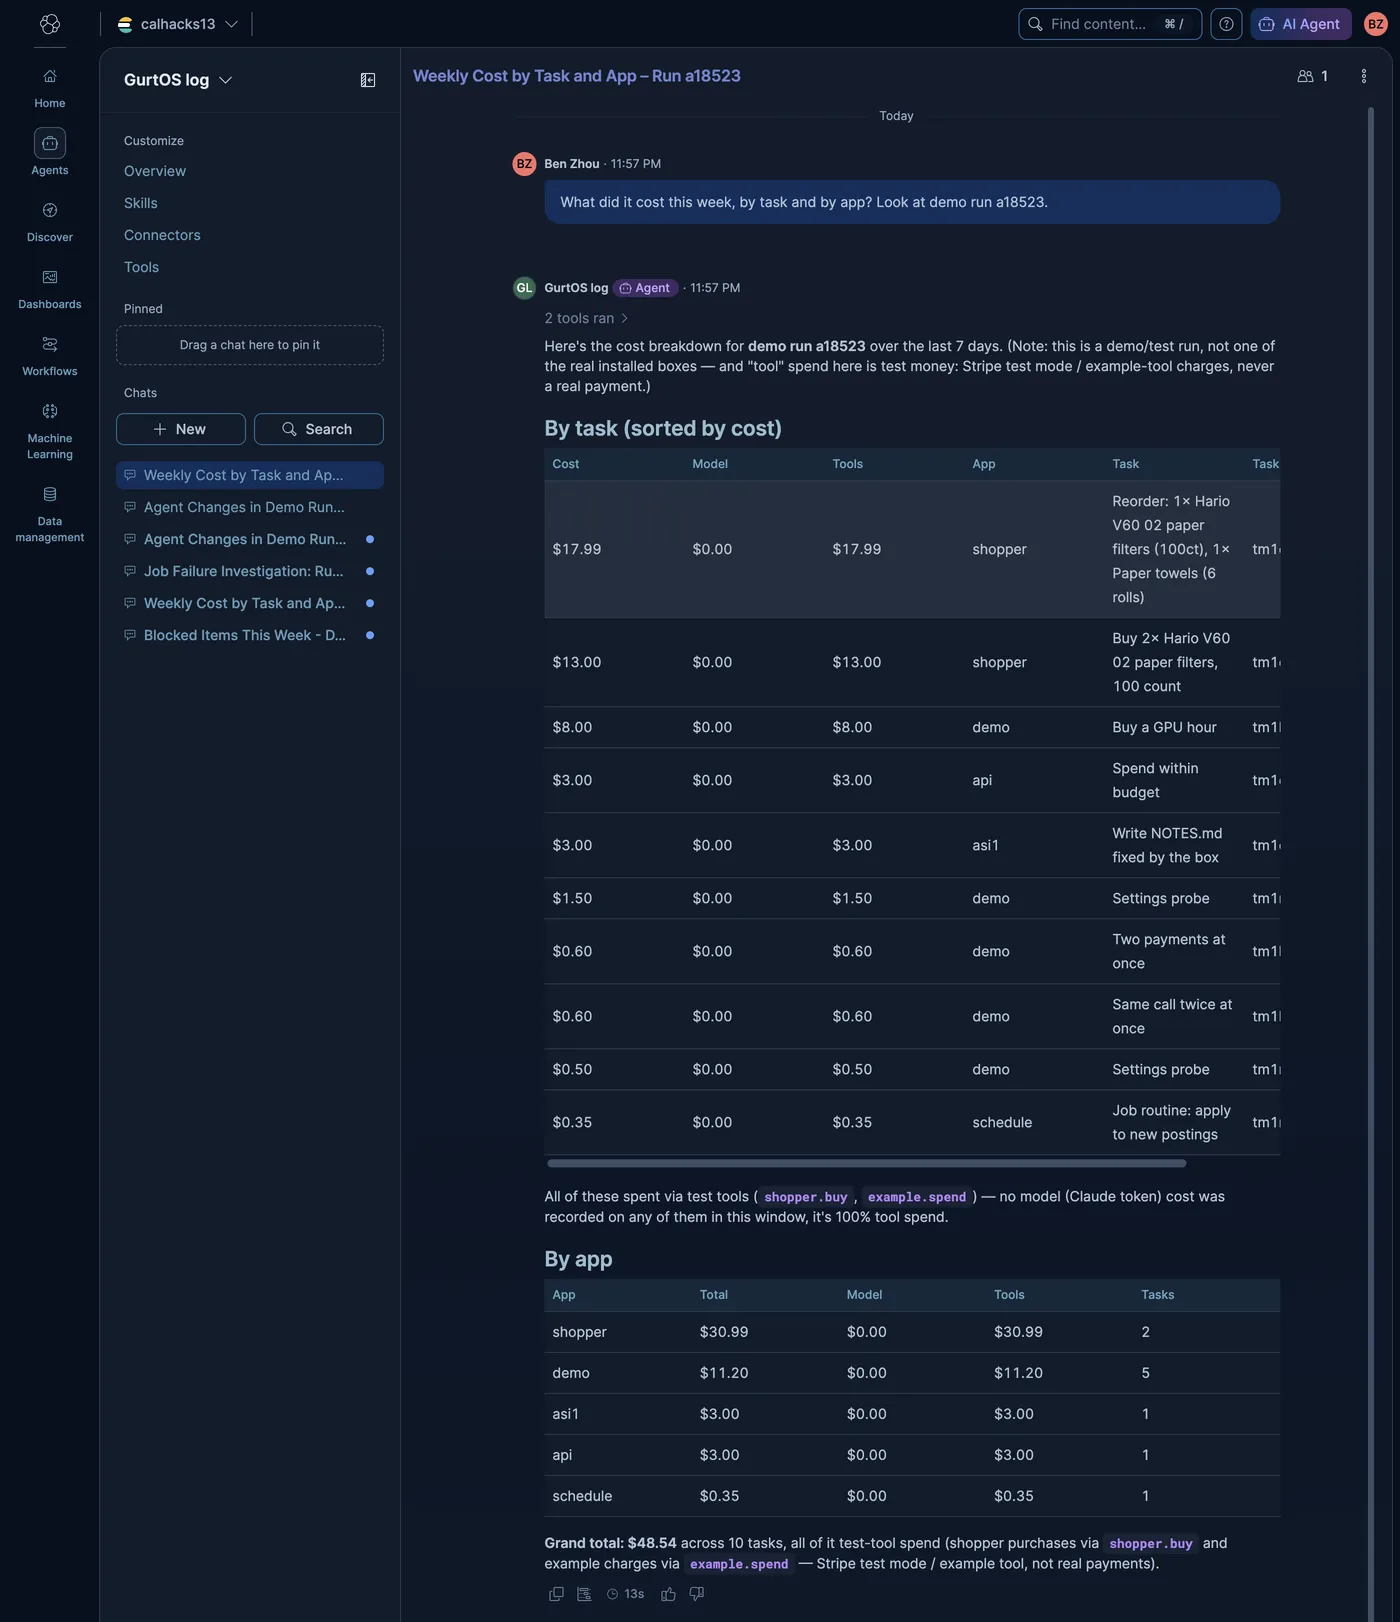1400x1622 pixels.
Task: Start a New chat
Action: [x=181, y=429]
